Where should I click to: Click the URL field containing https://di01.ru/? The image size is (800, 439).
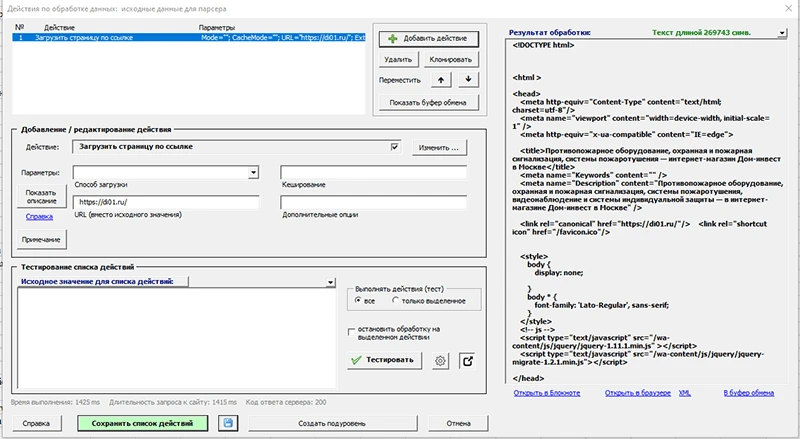(166, 202)
